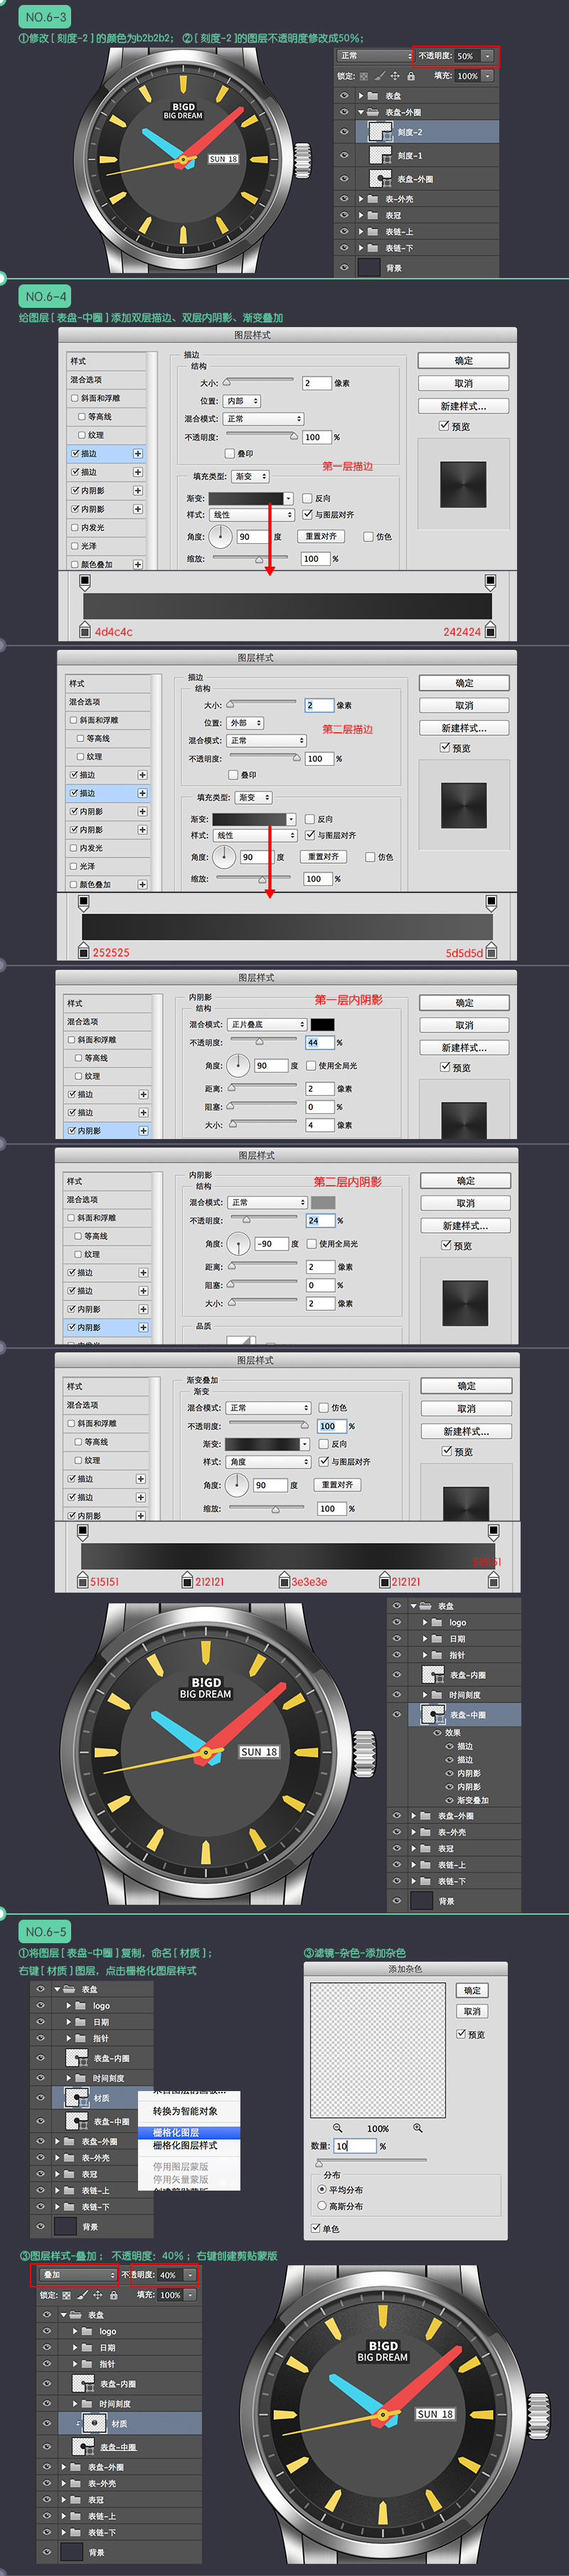Toggle 仿色 checkbox in second stroke dialog

coord(370,856)
